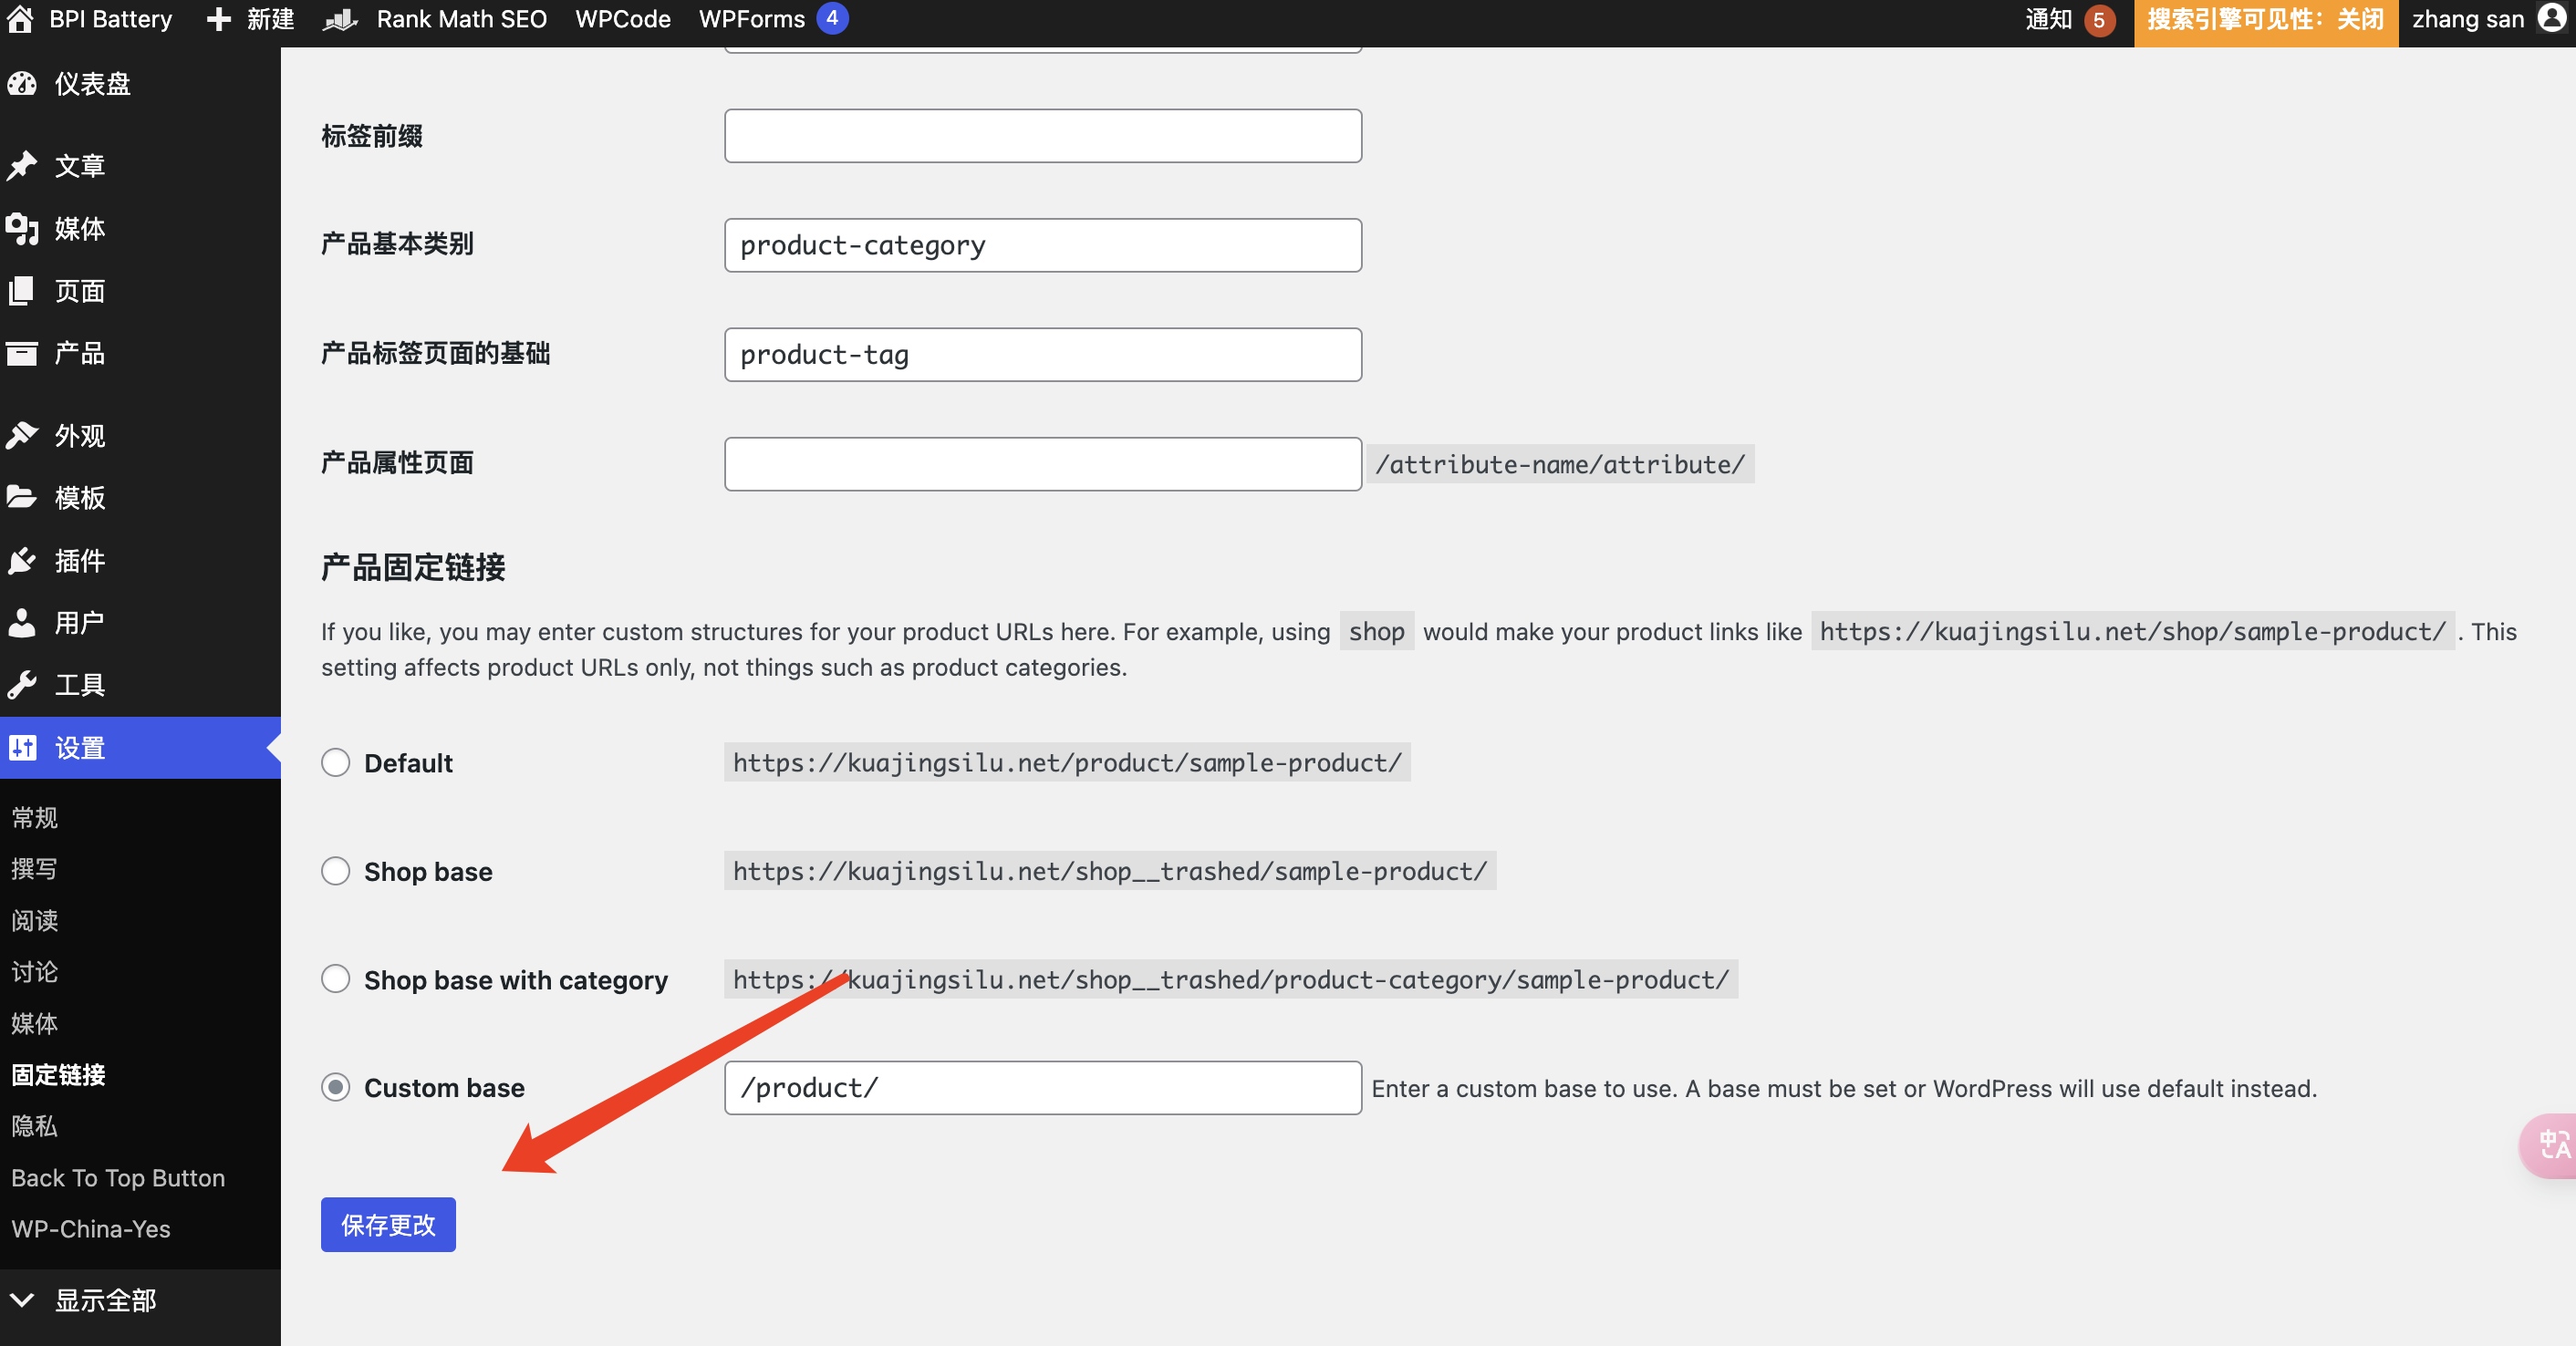Click the 外观 paintbrush icon
The width and height of the screenshot is (2576, 1346).
tap(22, 435)
